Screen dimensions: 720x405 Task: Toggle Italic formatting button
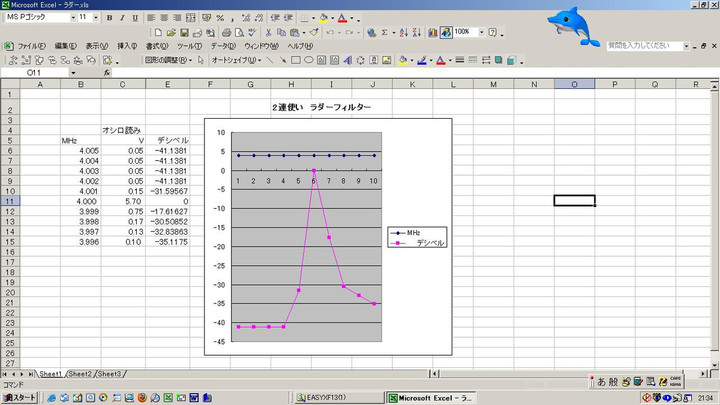(x=122, y=18)
